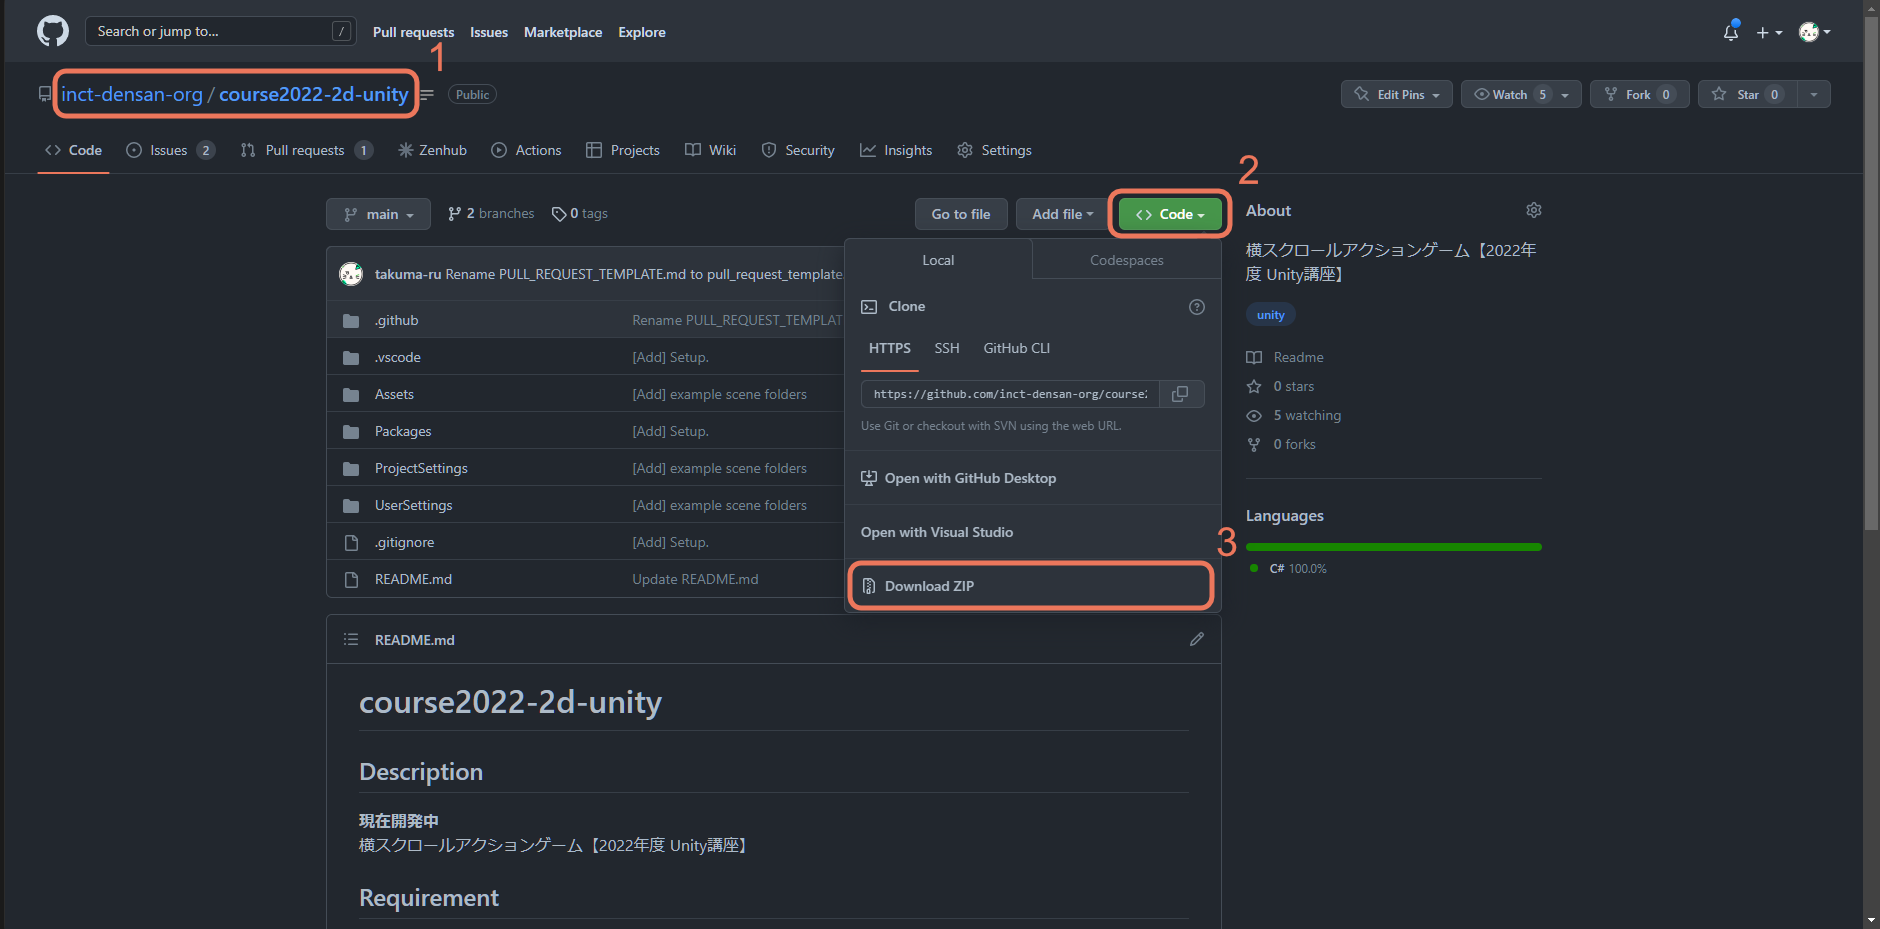
Task: Open the clone help question mark icon
Action: [x=1197, y=307]
